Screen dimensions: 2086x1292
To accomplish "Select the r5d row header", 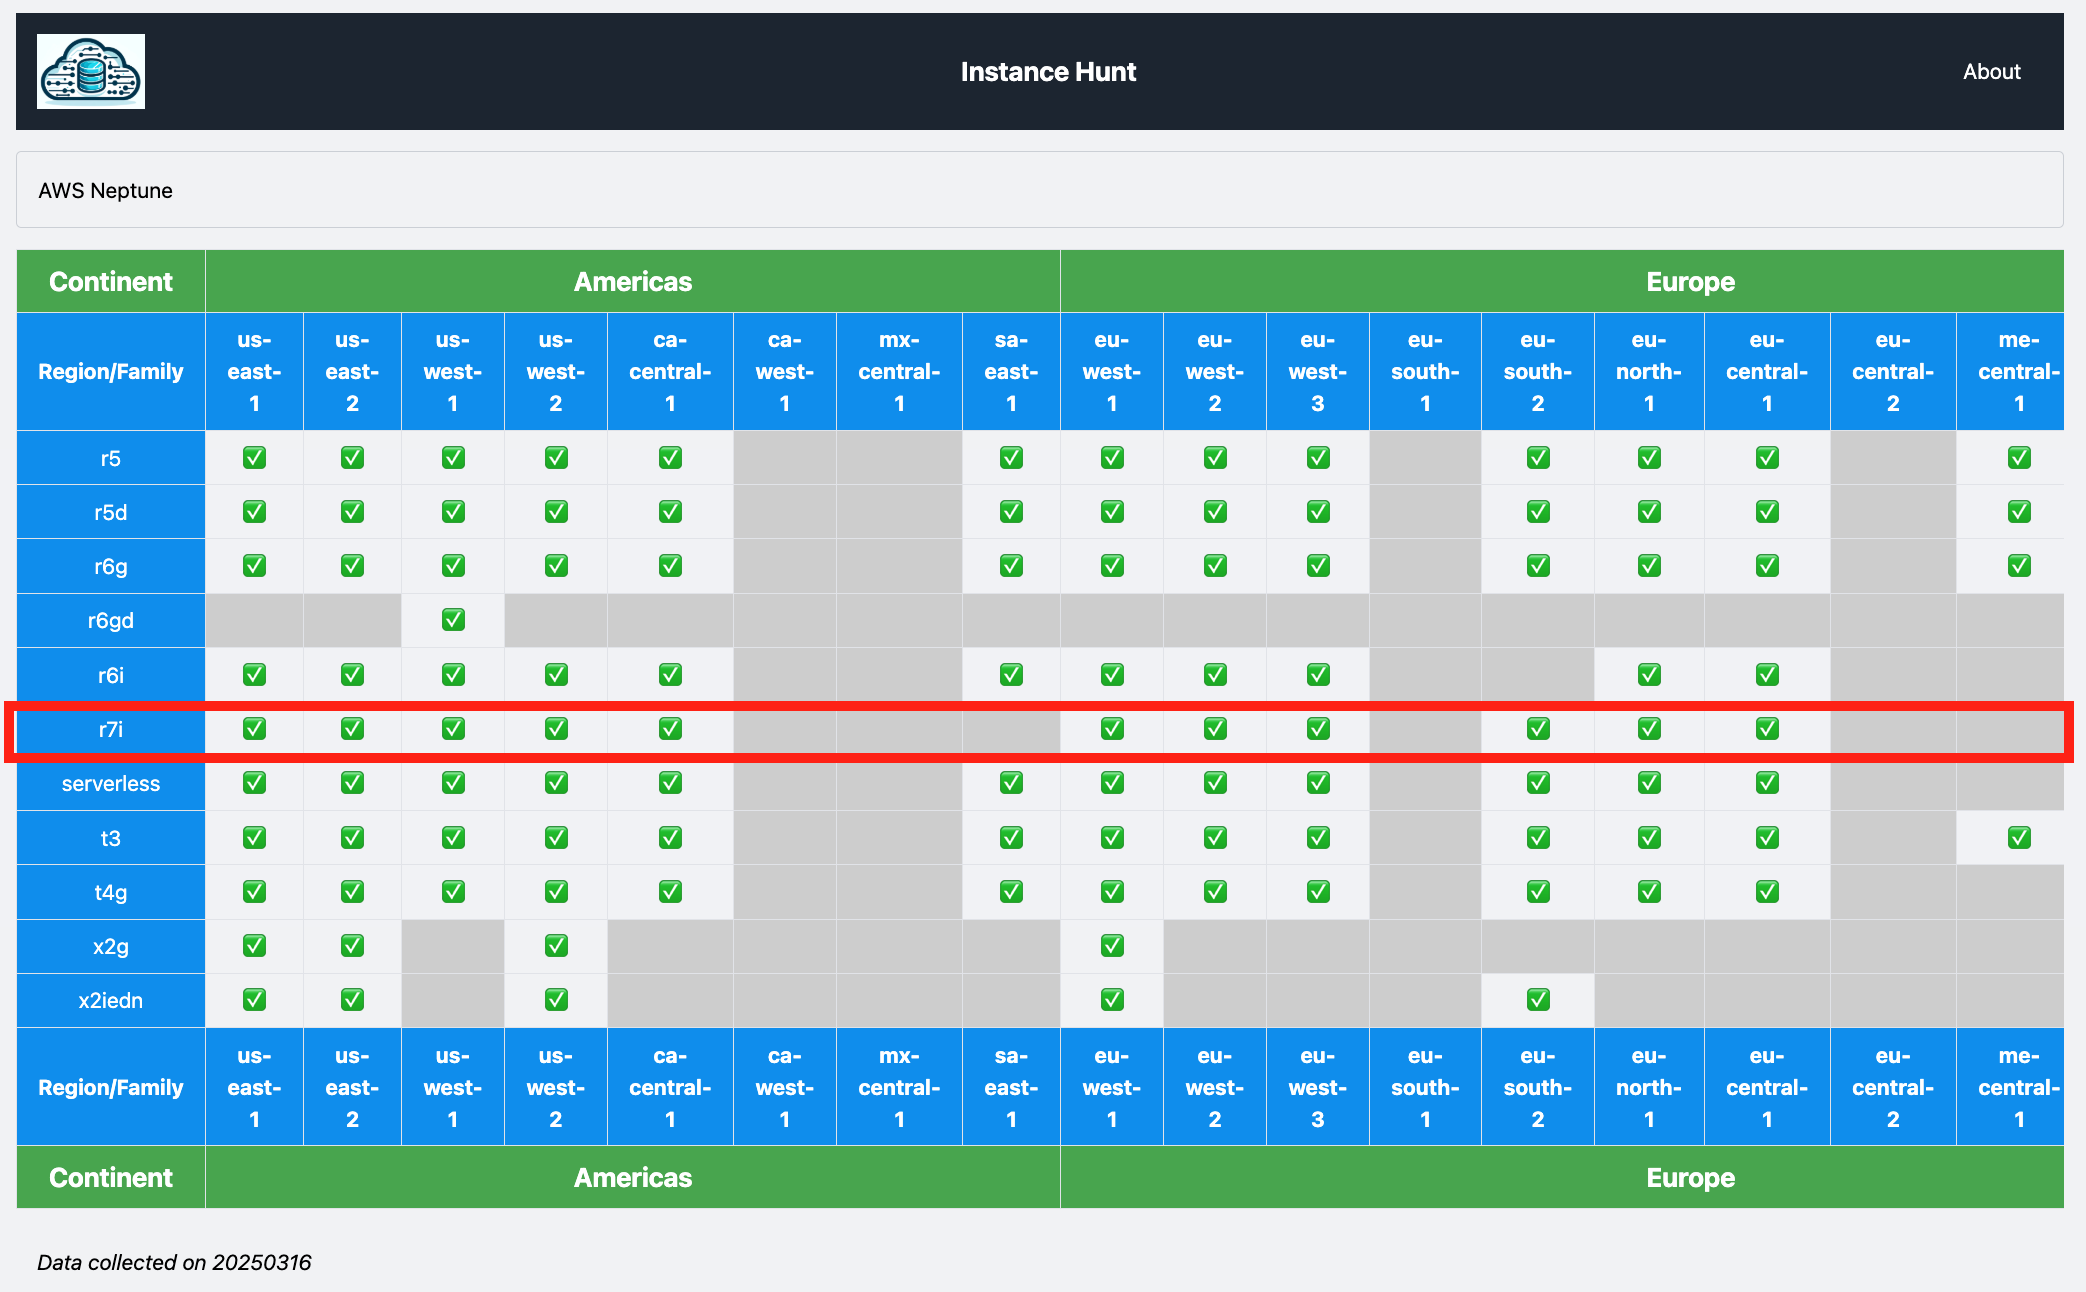I will pos(111,512).
